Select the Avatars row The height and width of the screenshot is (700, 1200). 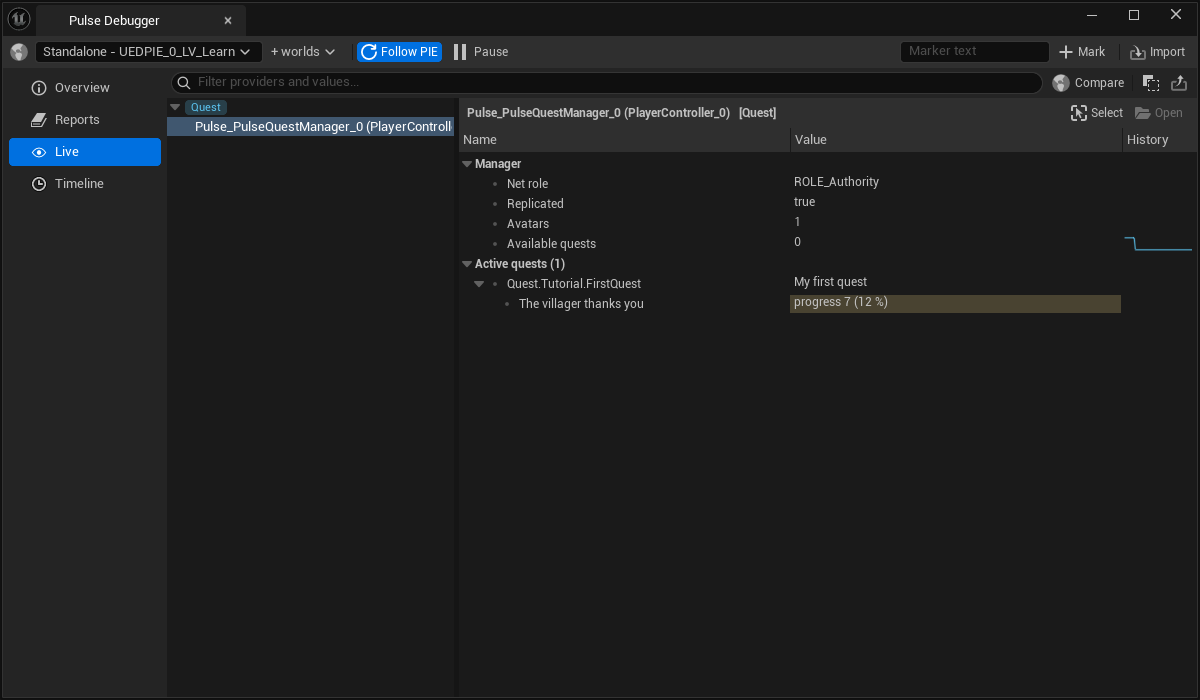(x=828, y=223)
